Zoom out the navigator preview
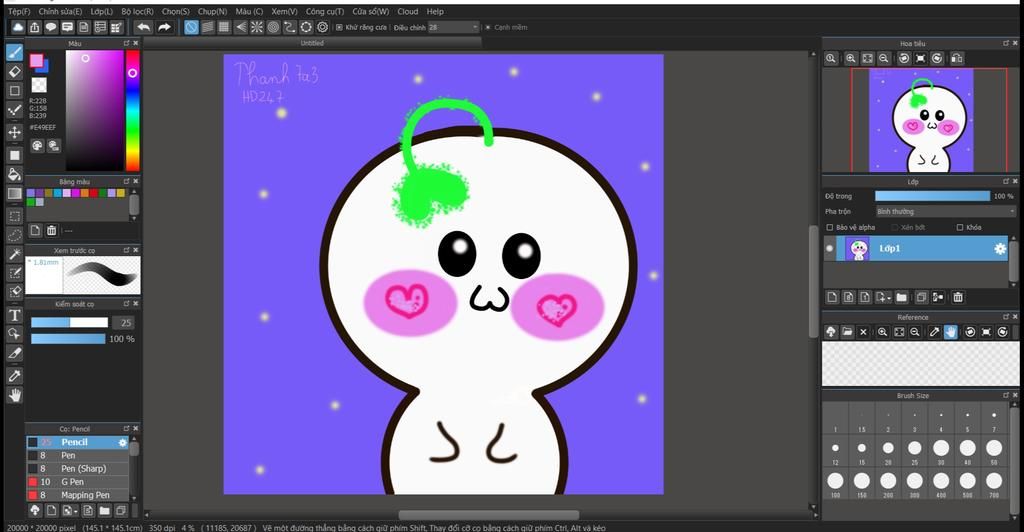1024x532 pixels. tap(884, 59)
